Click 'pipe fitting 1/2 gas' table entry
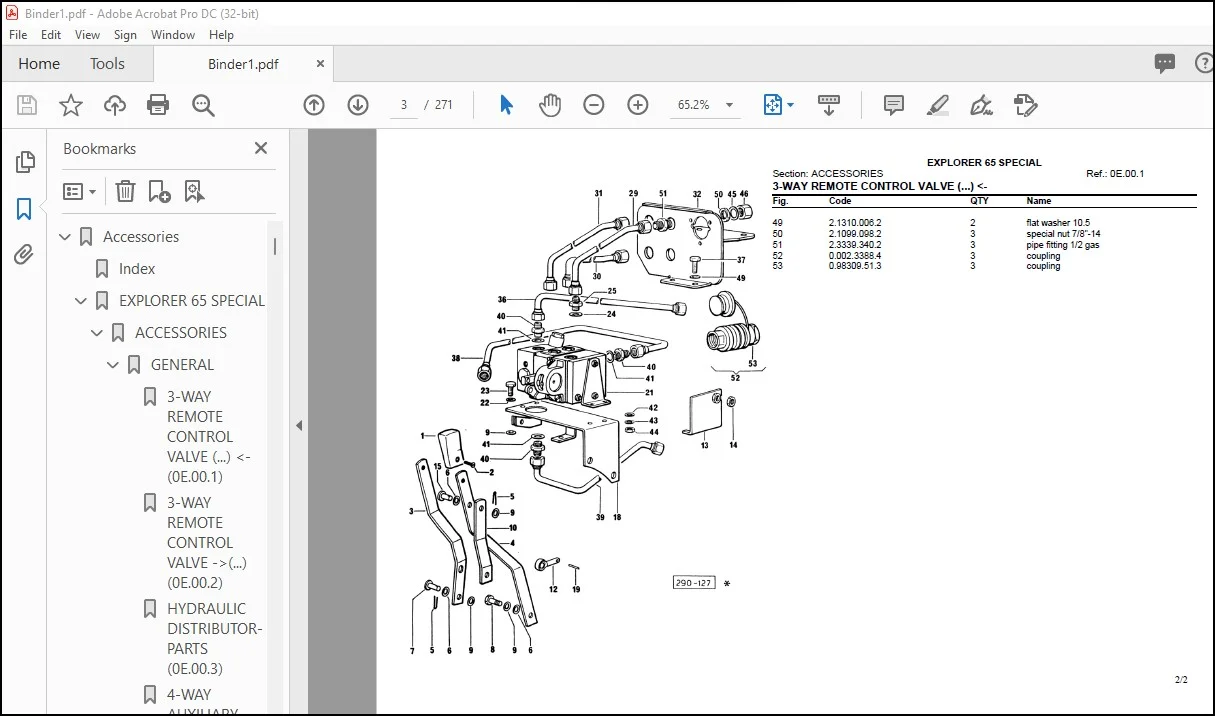 1062,245
